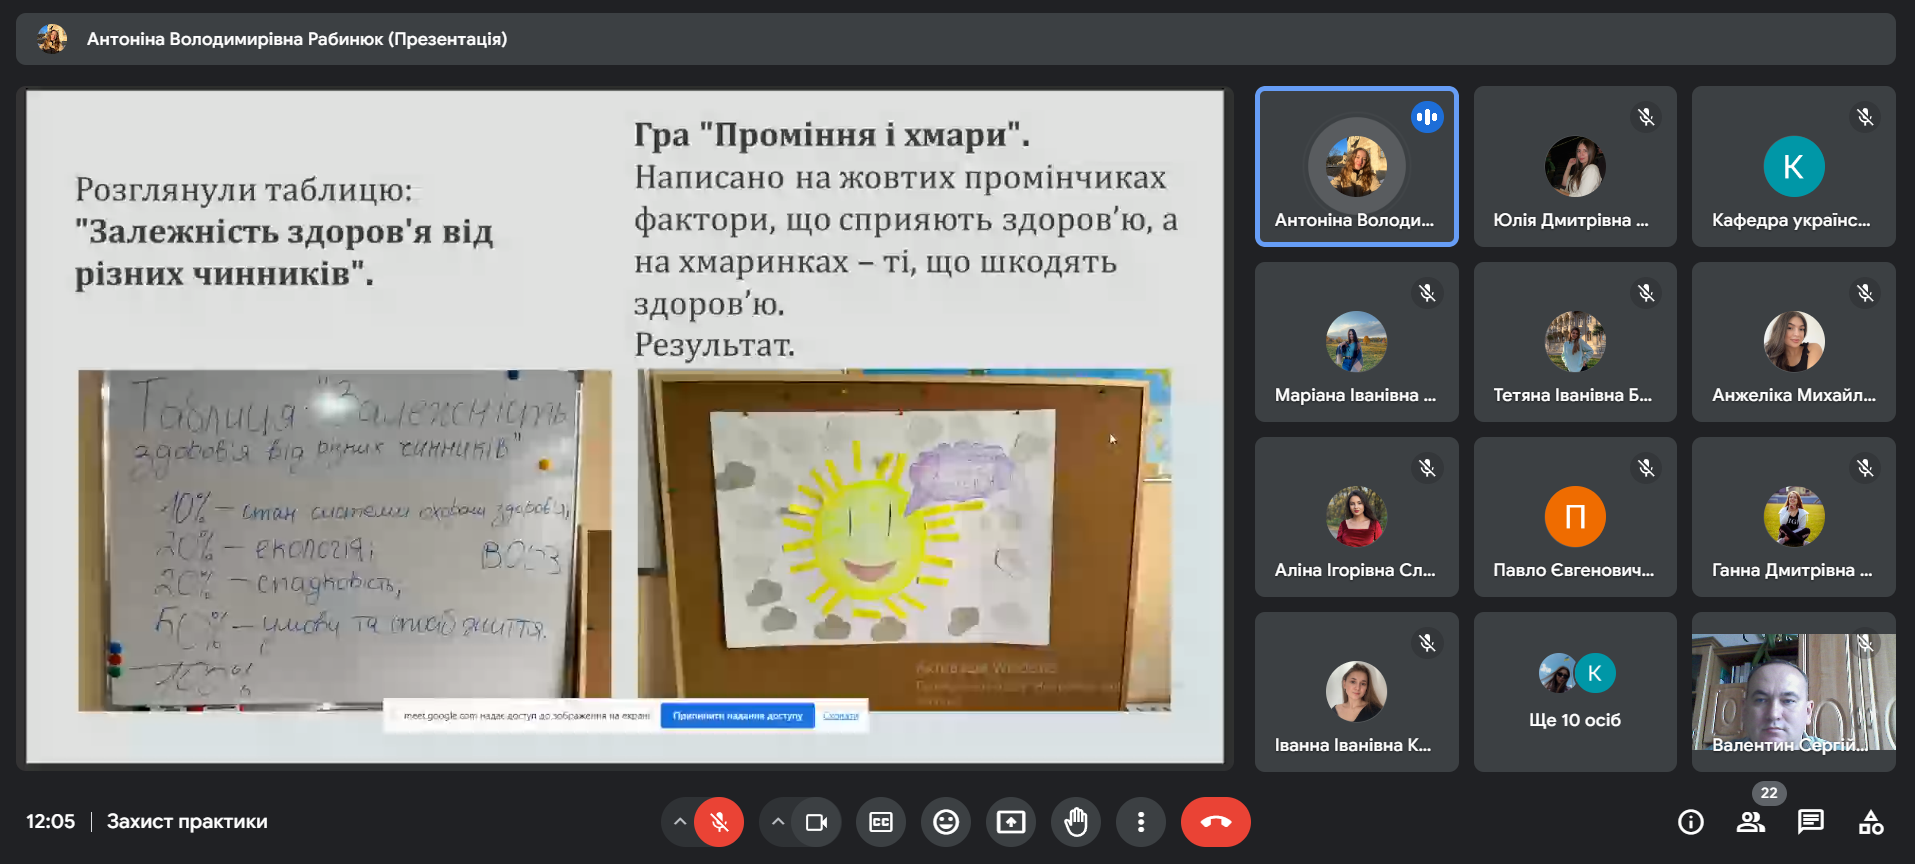Click the muted mic icon on Аліна Ігорівна tile

[x=1427, y=468]
